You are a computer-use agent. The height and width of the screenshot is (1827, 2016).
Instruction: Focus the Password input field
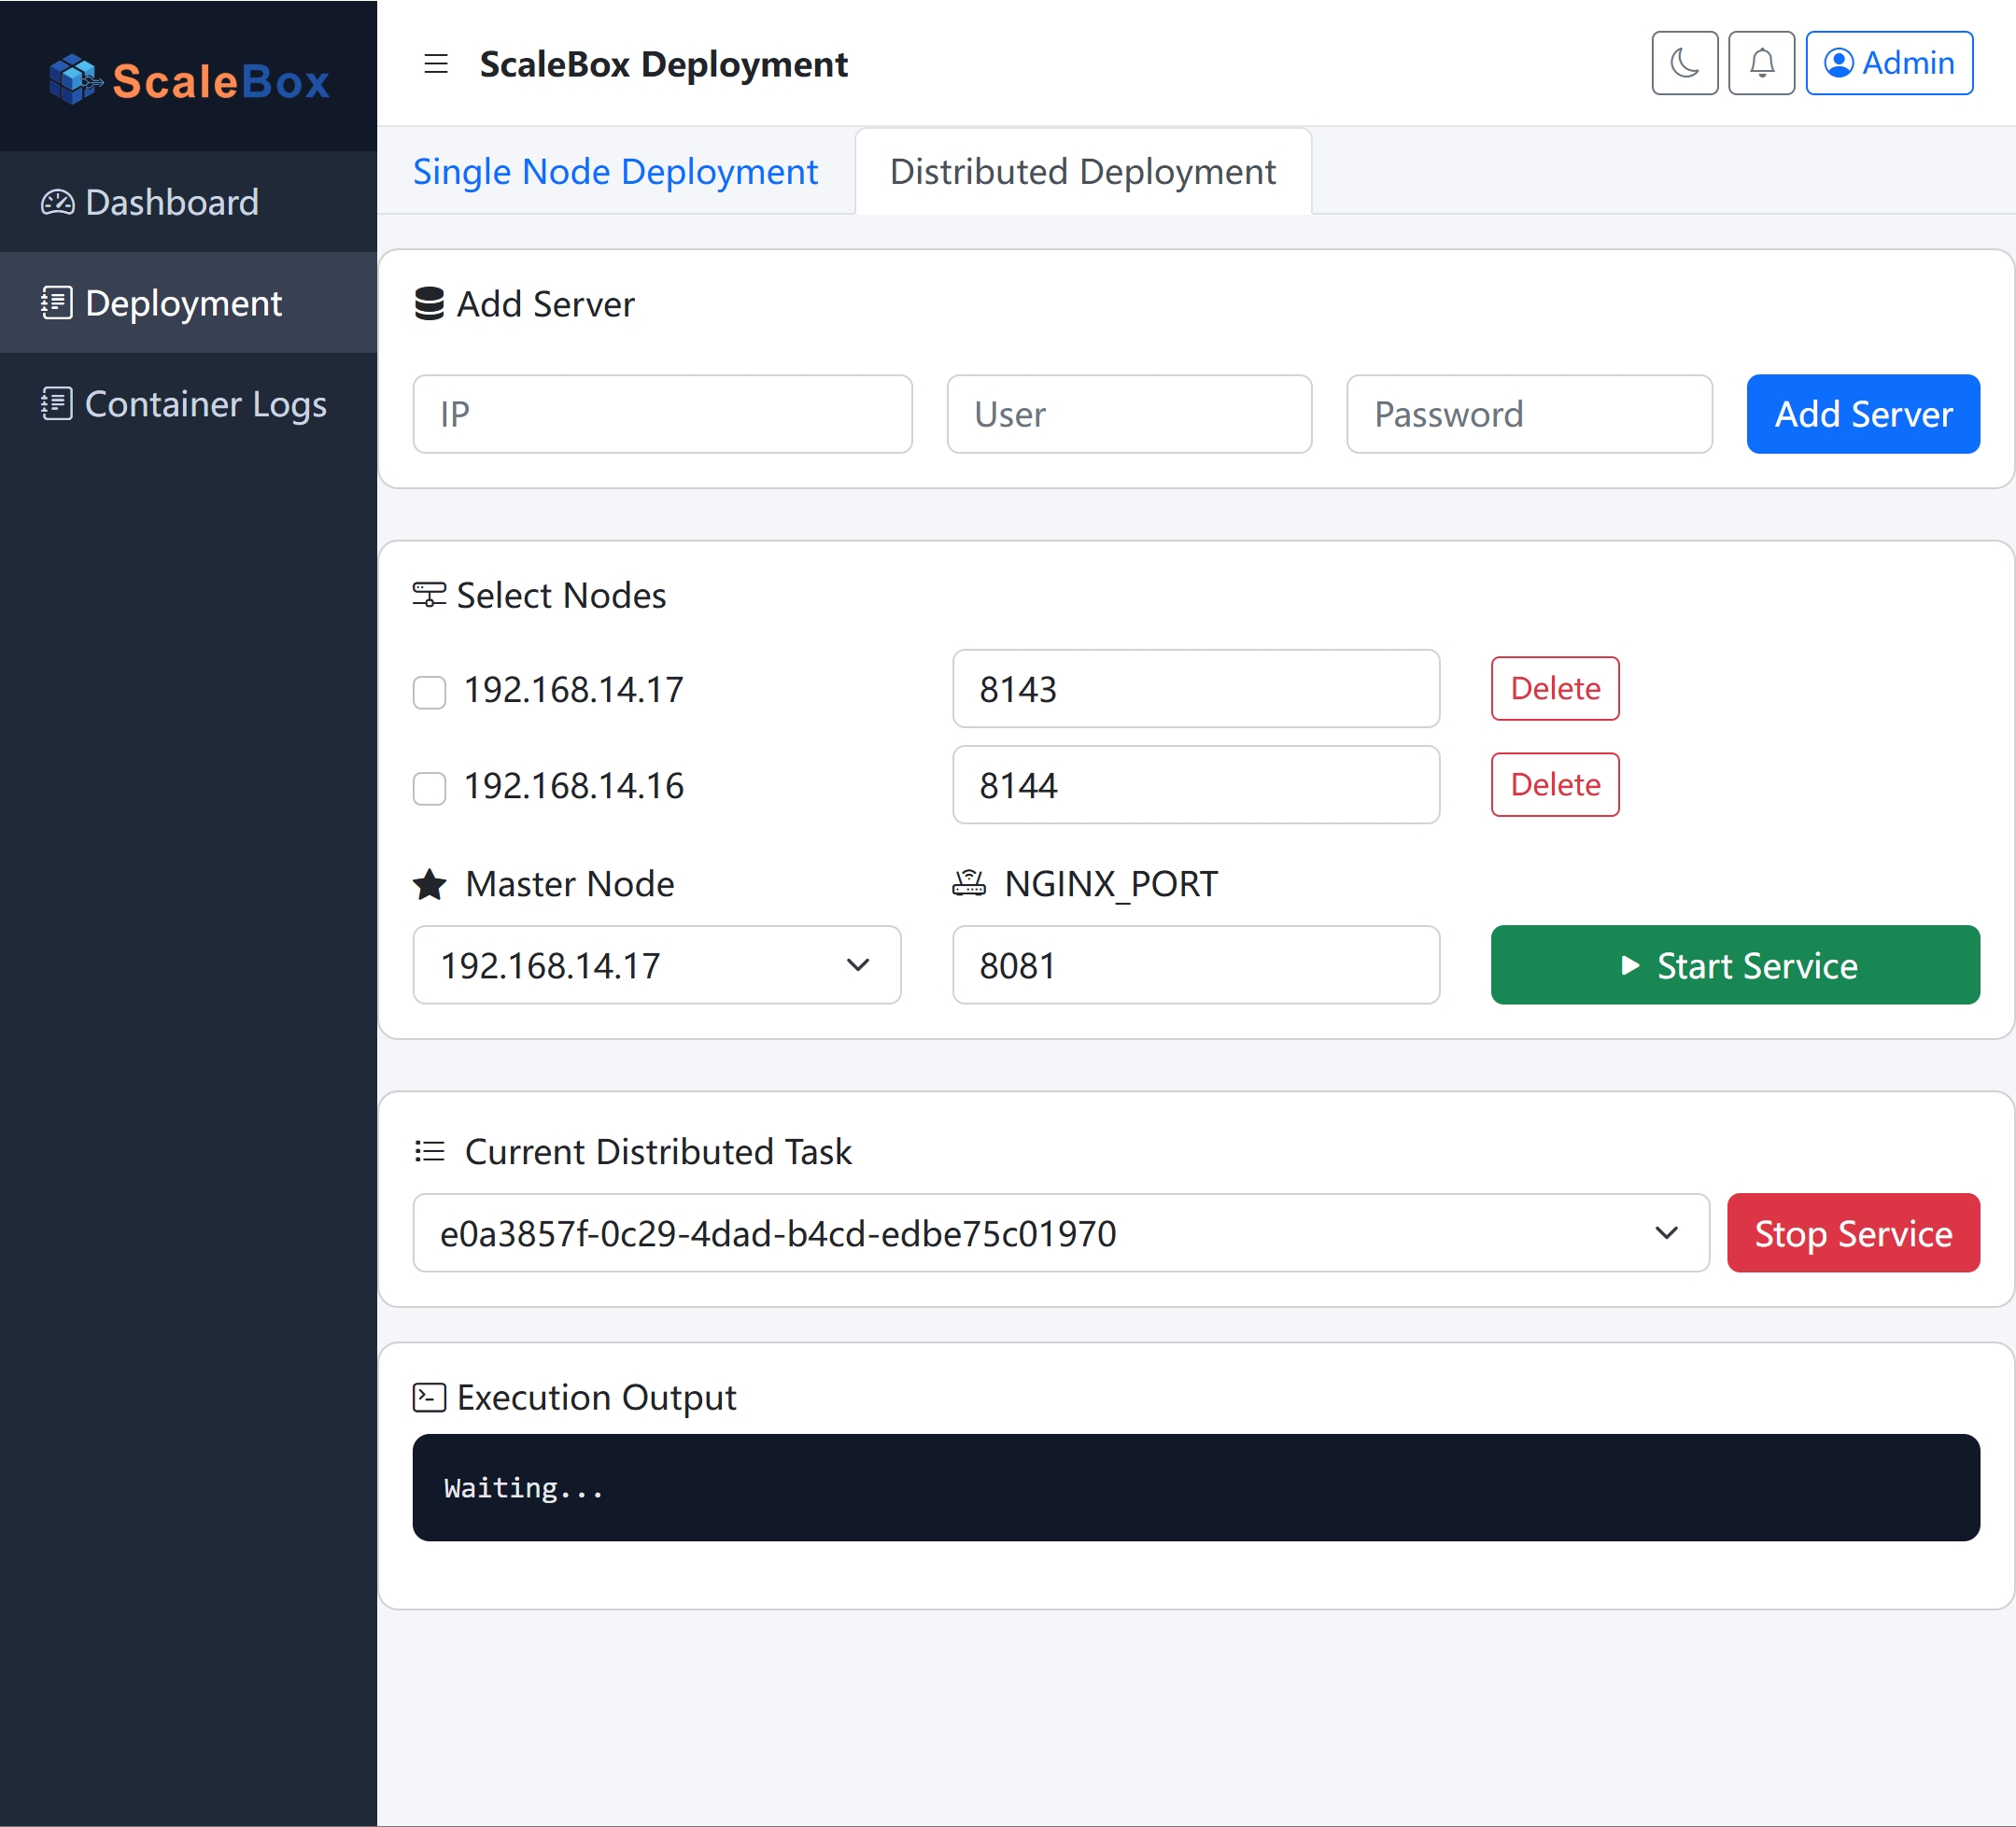coord(1528,414)
